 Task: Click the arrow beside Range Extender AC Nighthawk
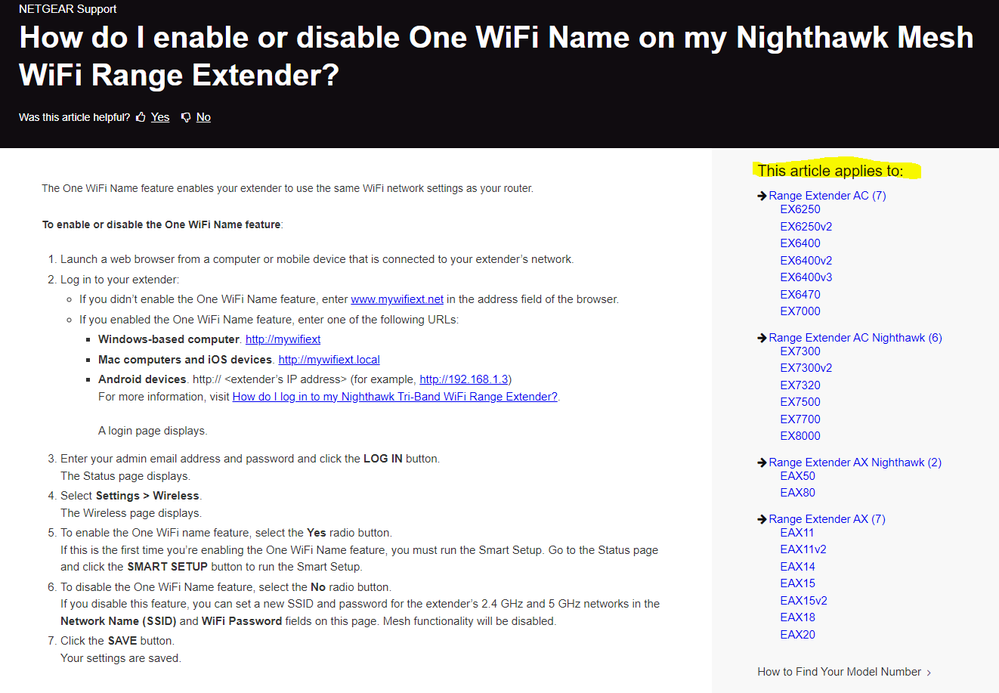(x=762, y=338)
